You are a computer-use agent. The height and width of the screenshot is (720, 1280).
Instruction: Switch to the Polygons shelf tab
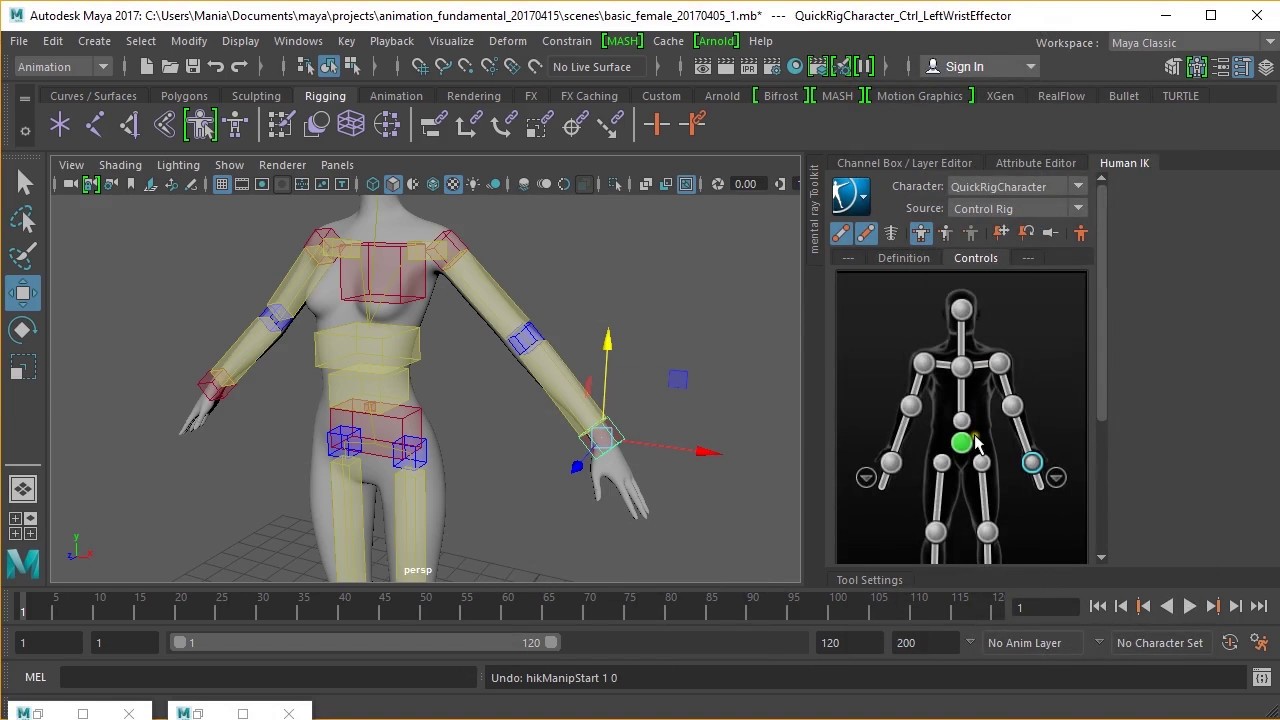pos(184,96)
